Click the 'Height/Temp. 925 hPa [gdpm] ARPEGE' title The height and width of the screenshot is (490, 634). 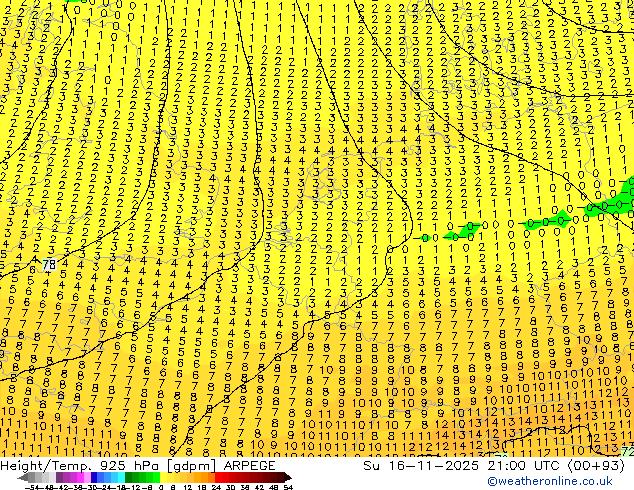point(138,465)
